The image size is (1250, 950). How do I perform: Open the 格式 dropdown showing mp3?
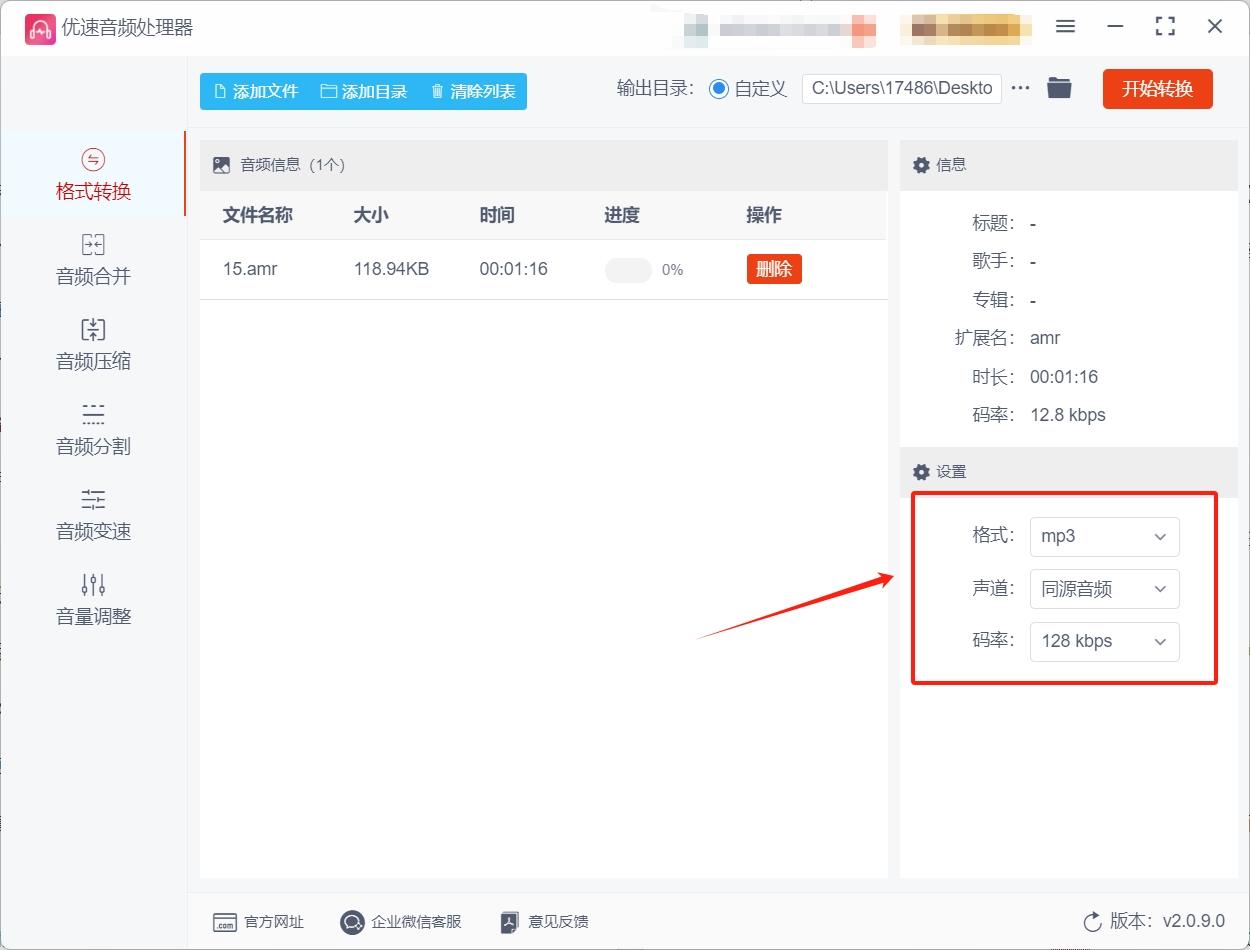pos(1104,537)
